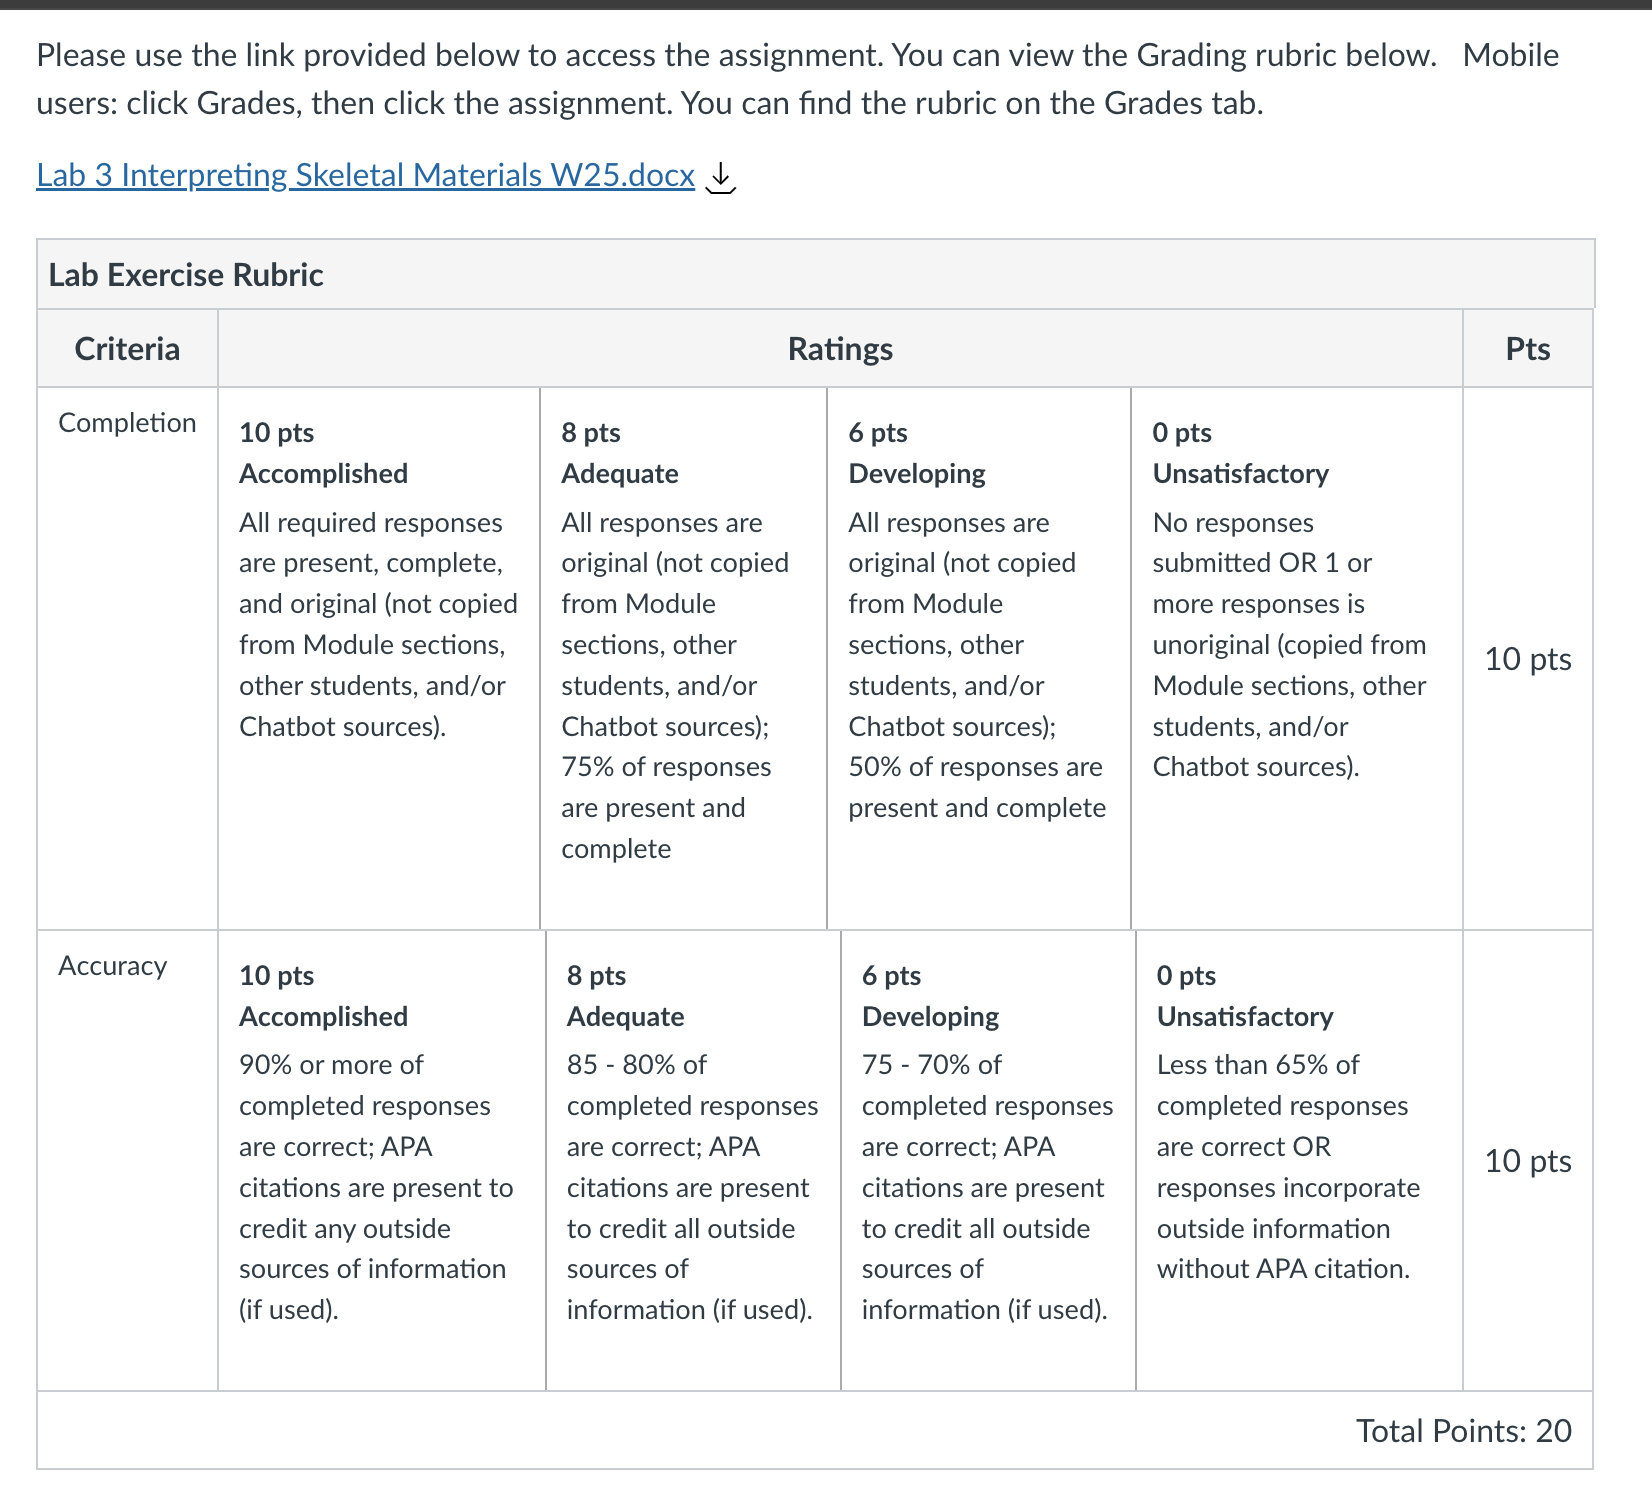Click the Pts column header
The image size is (1652, 1502).
pos(1528,349)
